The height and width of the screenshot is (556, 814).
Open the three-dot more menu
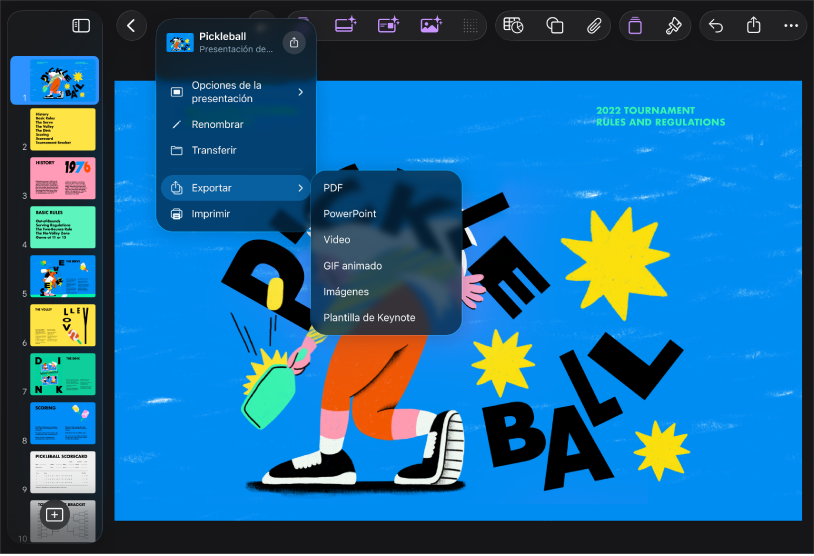(x=791, y=25)
